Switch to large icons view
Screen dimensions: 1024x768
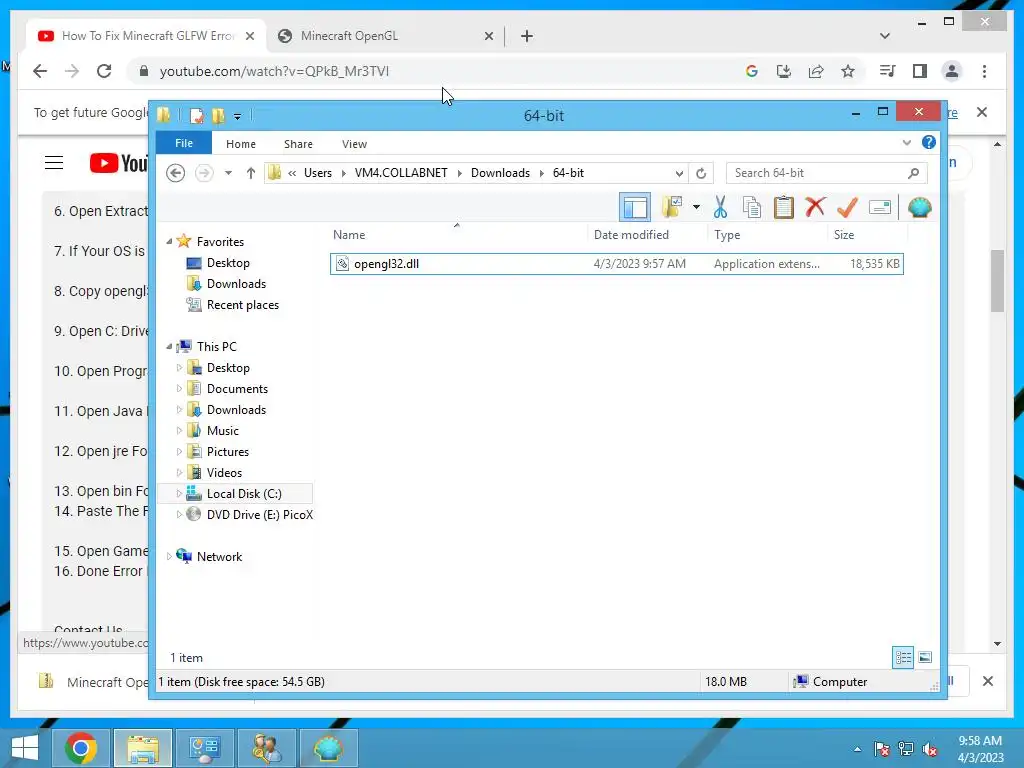(925, 658)
